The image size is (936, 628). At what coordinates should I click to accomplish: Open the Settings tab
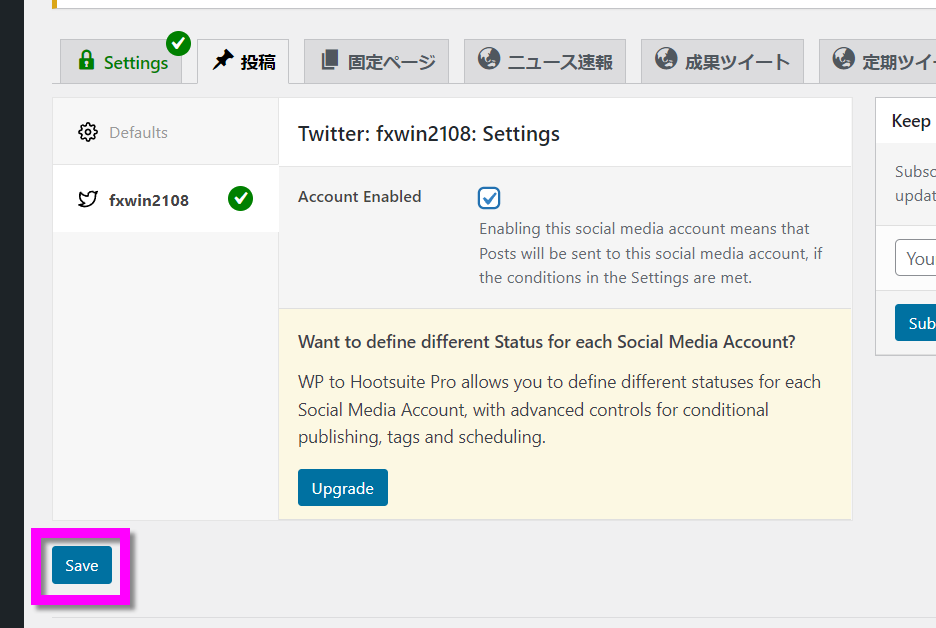[121, 61]
